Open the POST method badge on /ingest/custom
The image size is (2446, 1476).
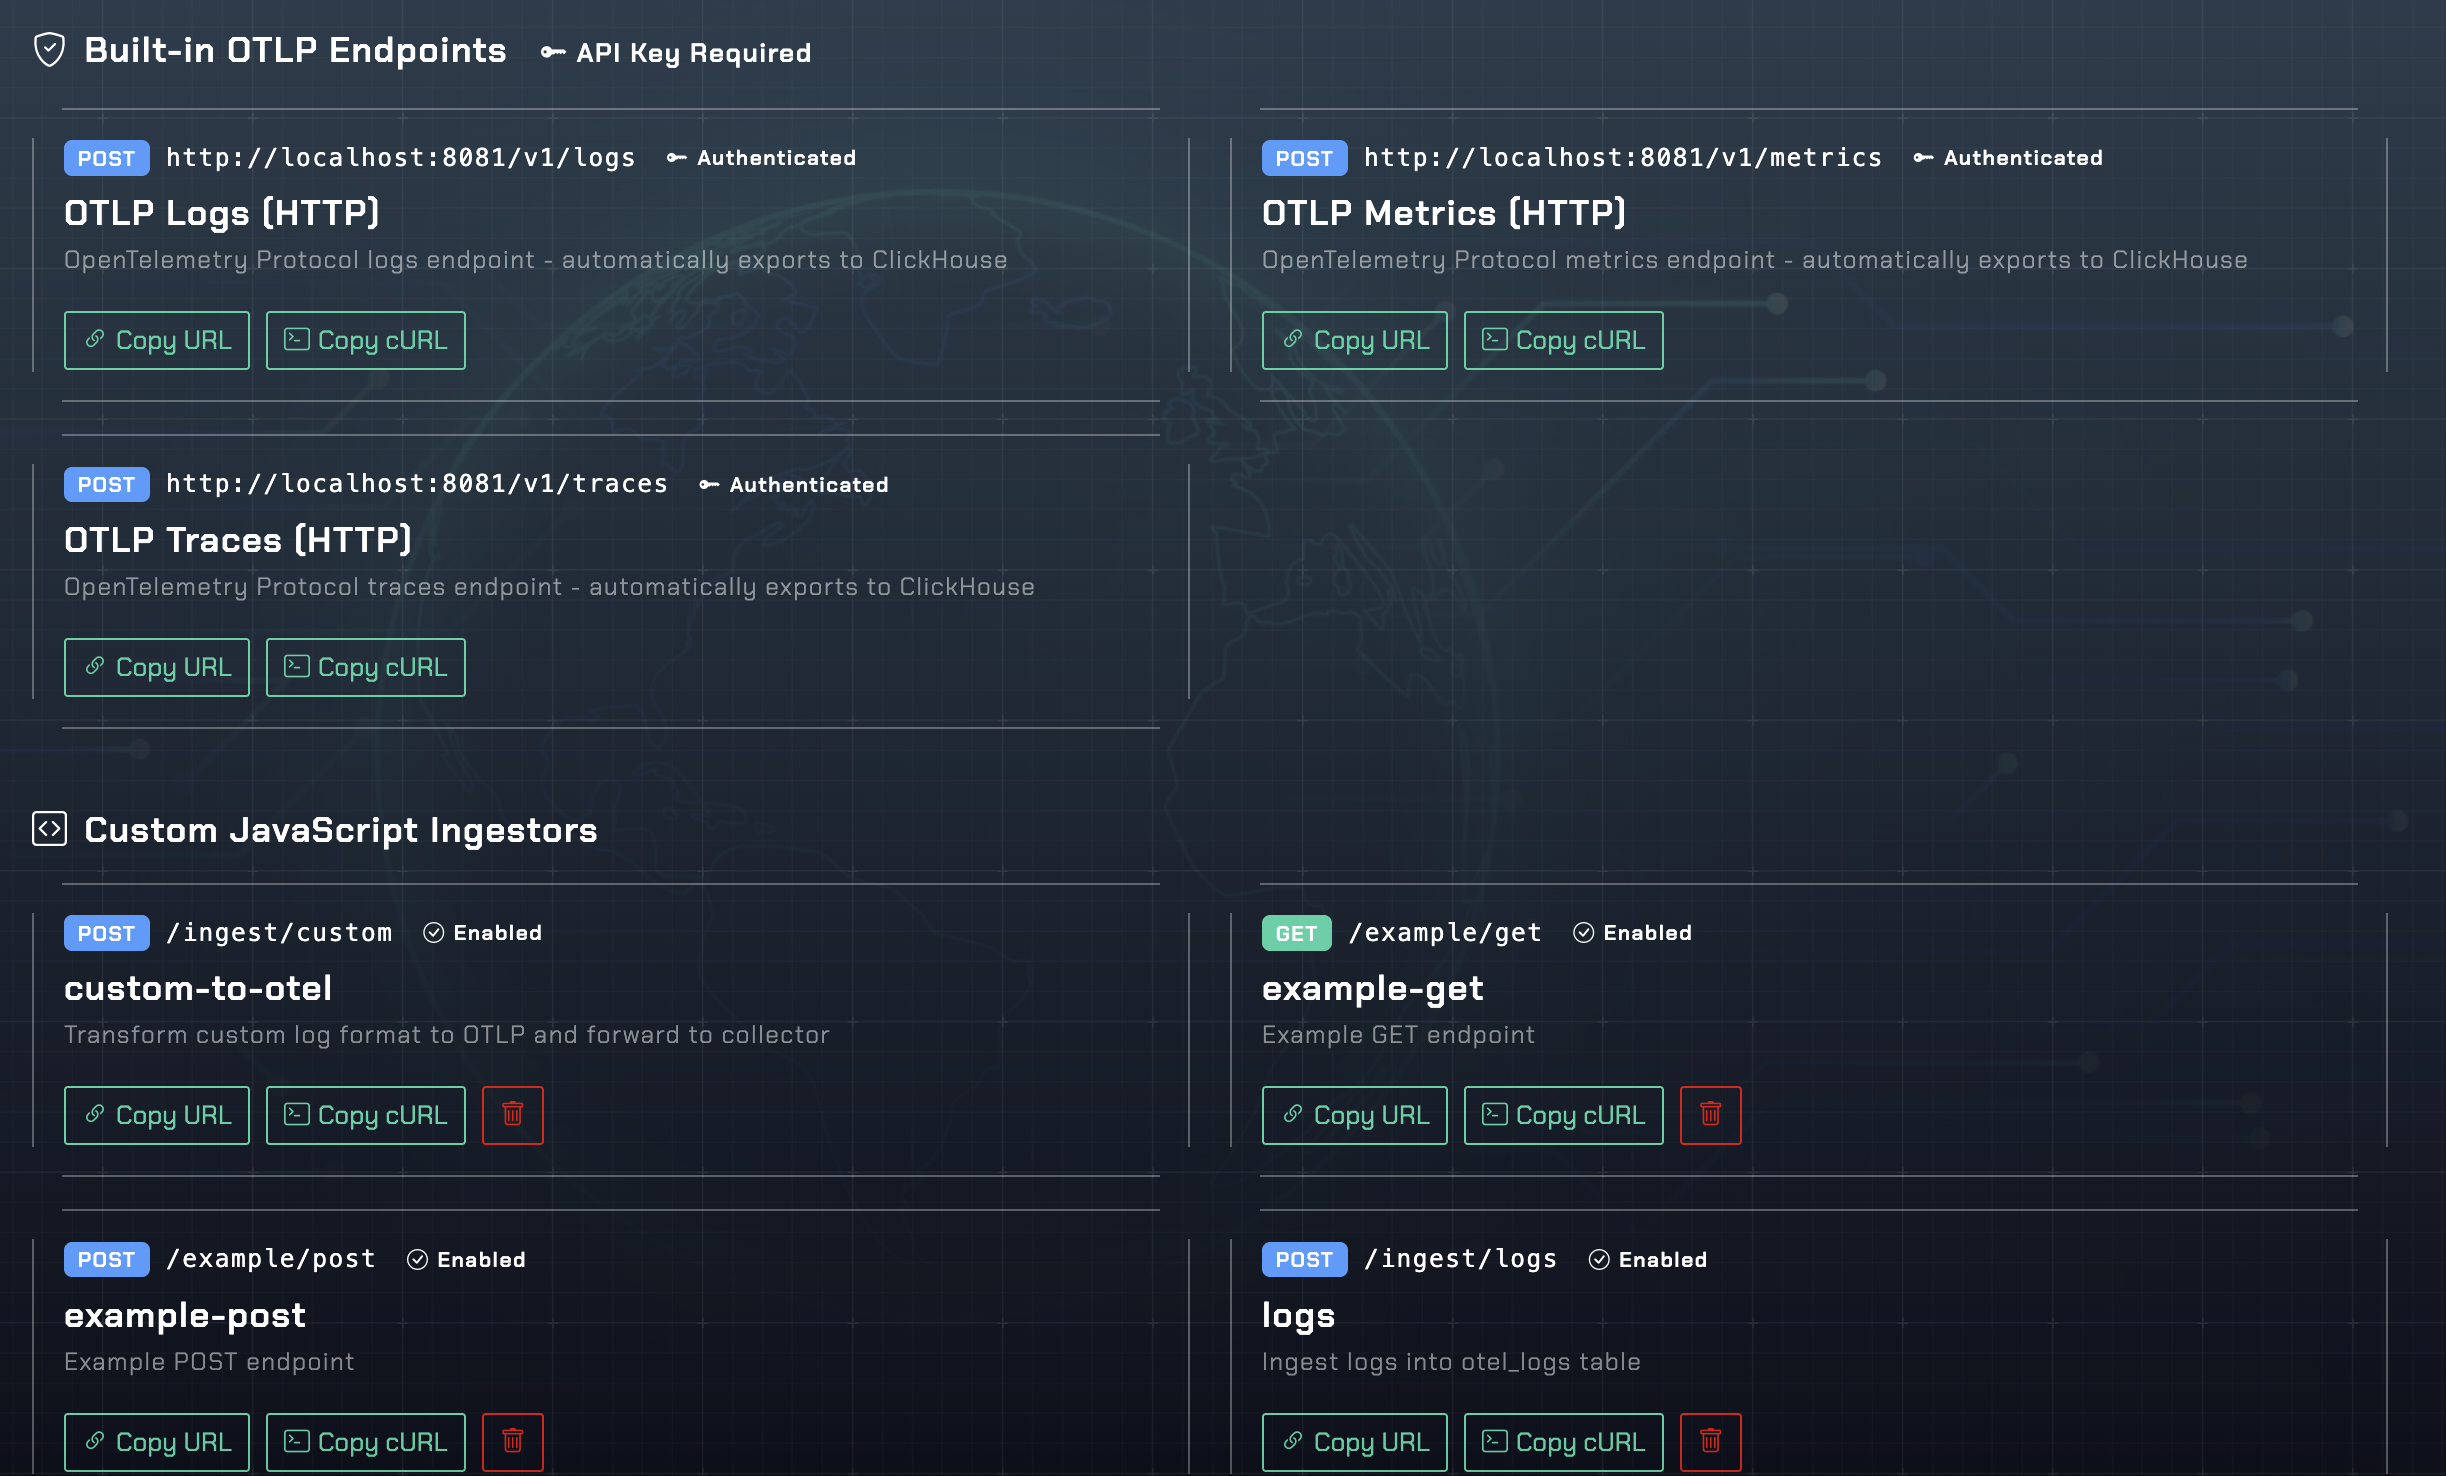click(106, 932)
